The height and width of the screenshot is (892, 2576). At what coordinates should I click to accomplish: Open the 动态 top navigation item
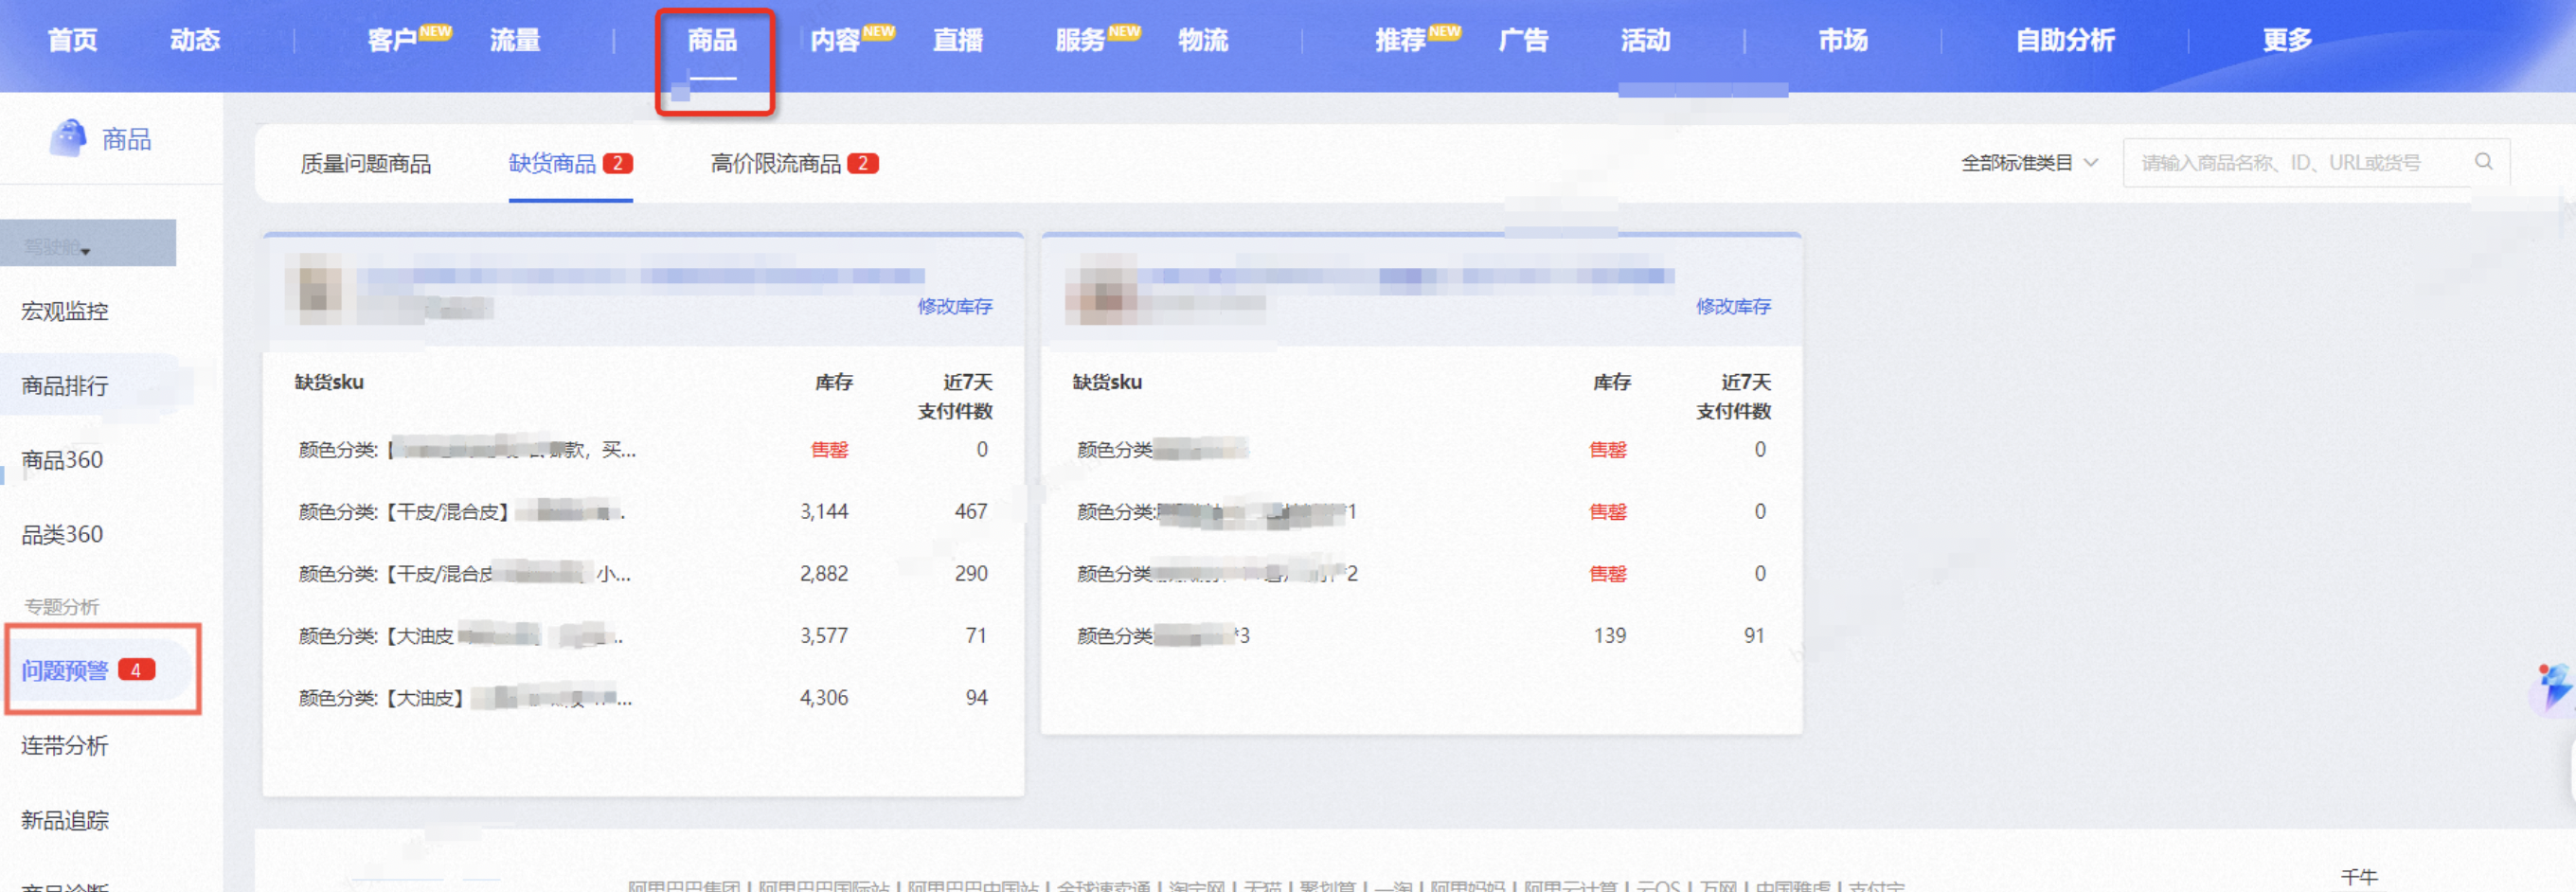(195, 40)
